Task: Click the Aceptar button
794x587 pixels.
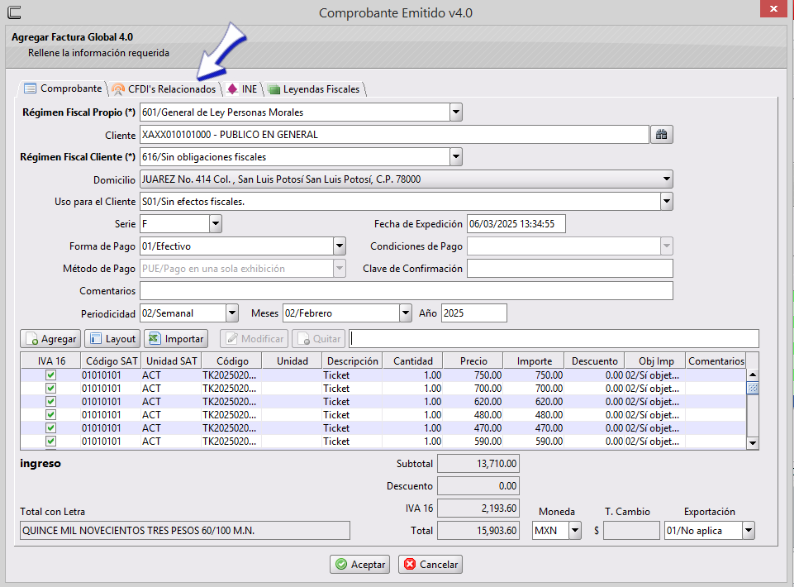Action: [x=360, y=564]
